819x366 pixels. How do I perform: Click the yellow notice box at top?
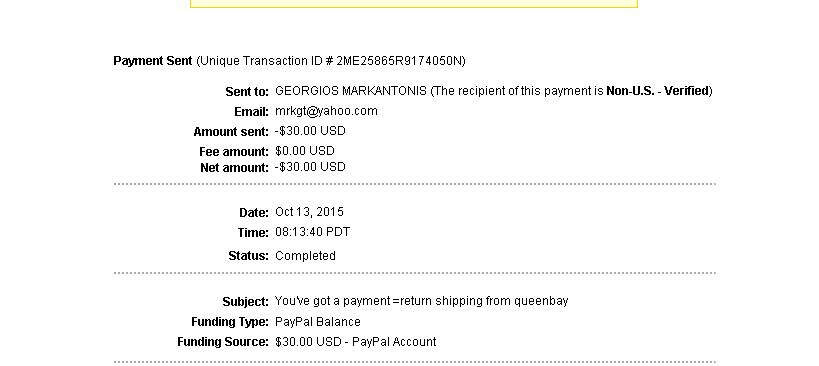click(414, 4)
